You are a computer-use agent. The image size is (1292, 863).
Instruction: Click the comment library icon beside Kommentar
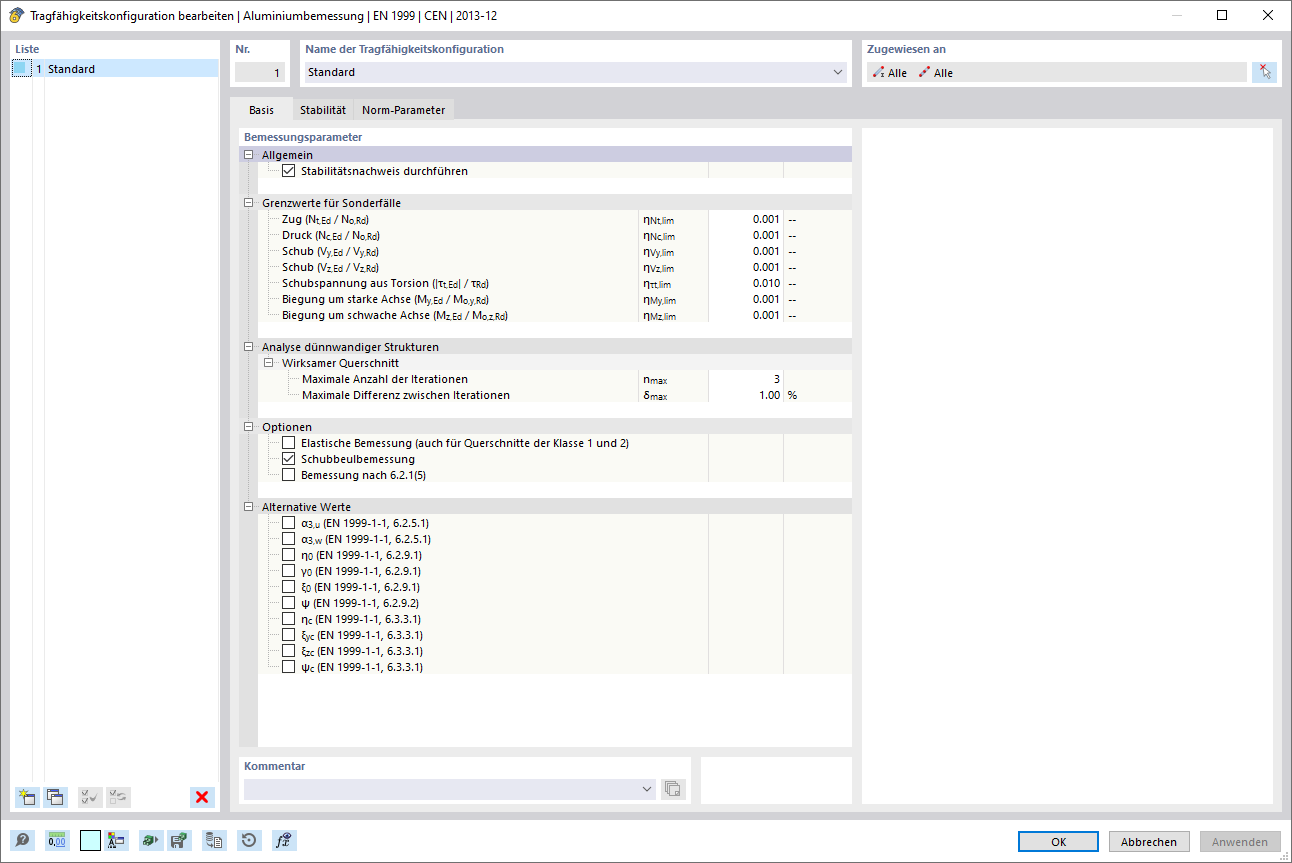coord(674,789)
